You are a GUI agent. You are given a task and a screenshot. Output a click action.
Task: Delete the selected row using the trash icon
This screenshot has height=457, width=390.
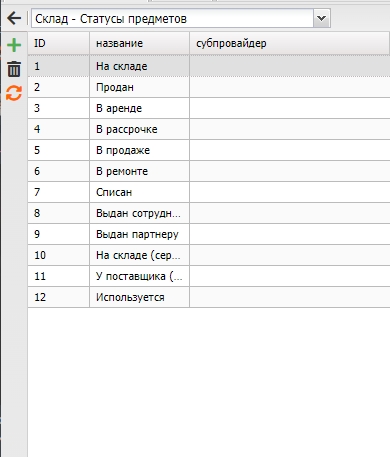tap(14, 69)
